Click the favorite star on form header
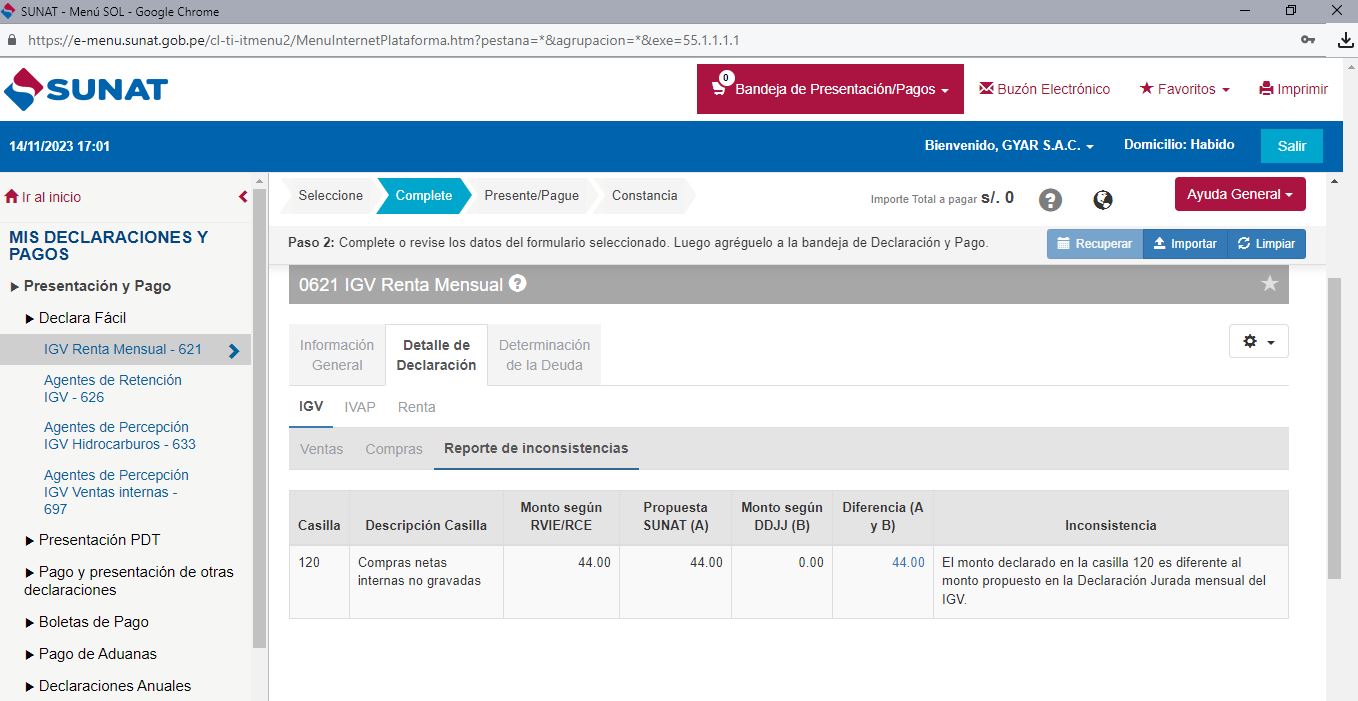This screenshot has height=701, width=1358. (x=1269, y=284)
